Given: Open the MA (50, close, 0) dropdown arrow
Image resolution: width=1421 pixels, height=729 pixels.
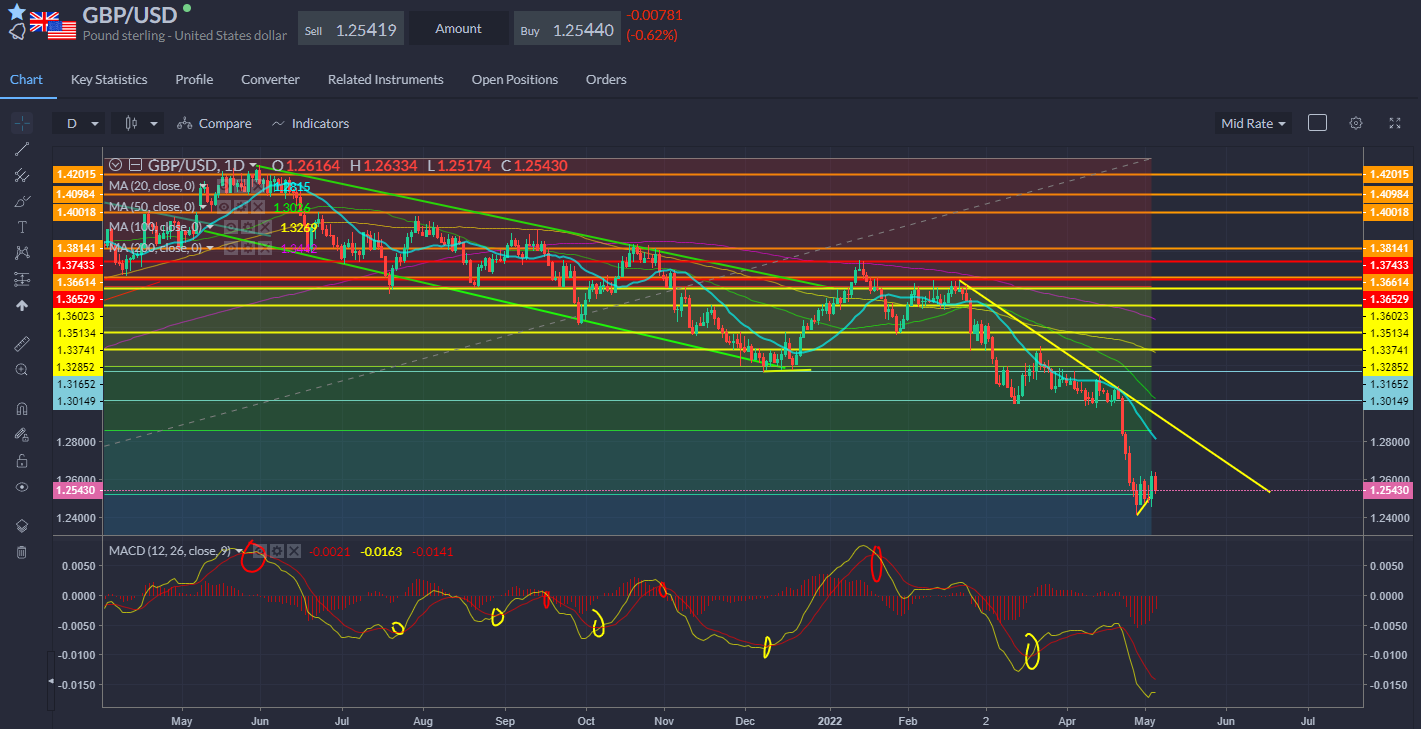Looking at the screenshot, I should [203, 207].
